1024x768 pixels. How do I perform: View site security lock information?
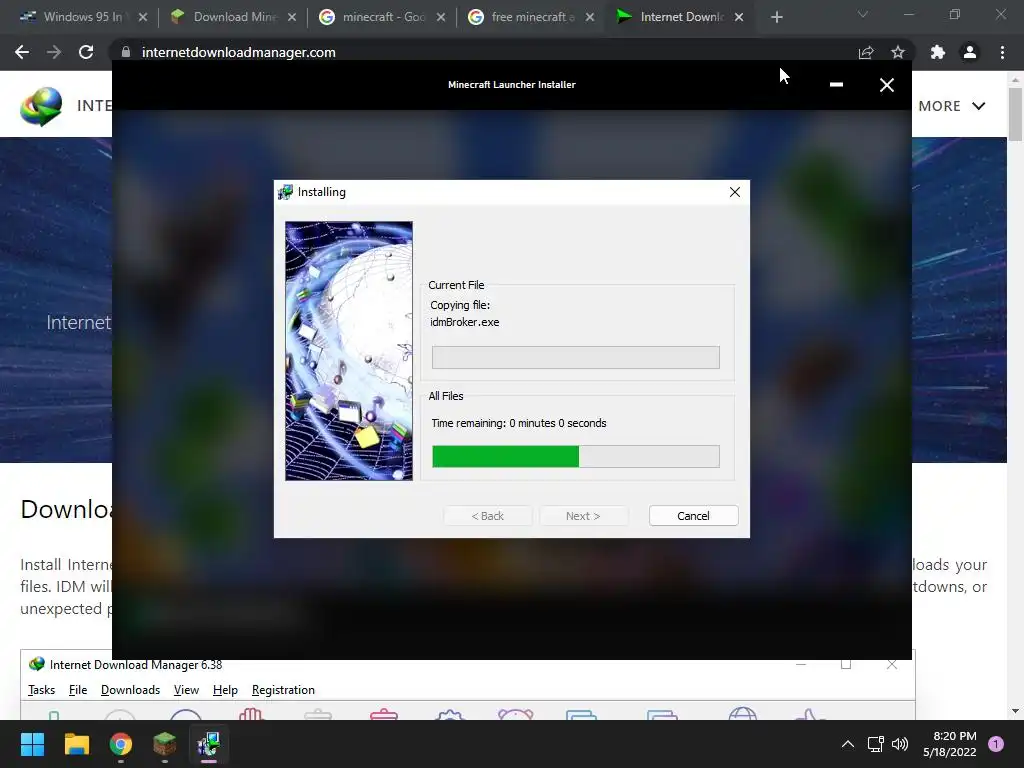tap(126, 52)
